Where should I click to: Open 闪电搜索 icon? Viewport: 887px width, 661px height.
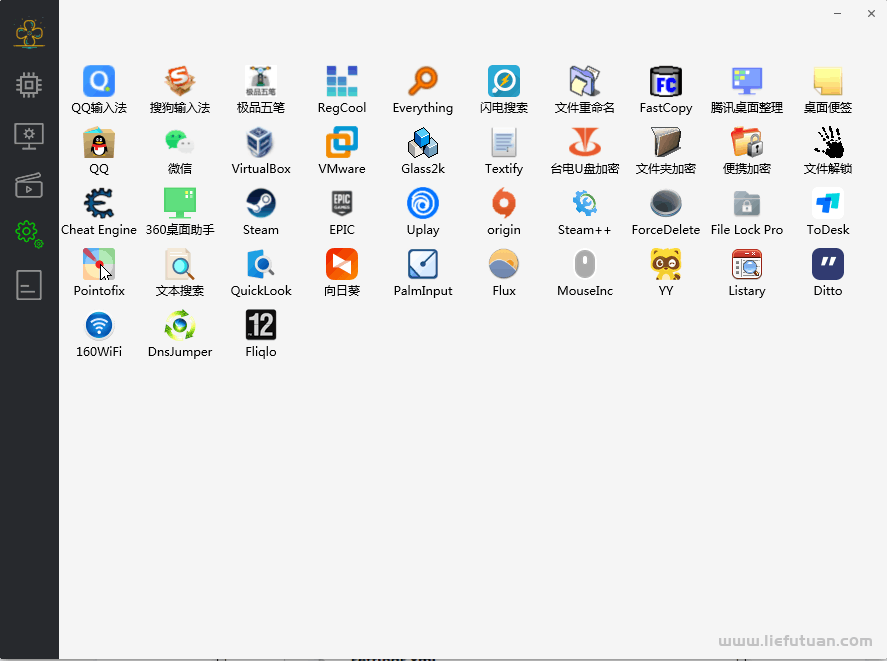tap(503, 81)
